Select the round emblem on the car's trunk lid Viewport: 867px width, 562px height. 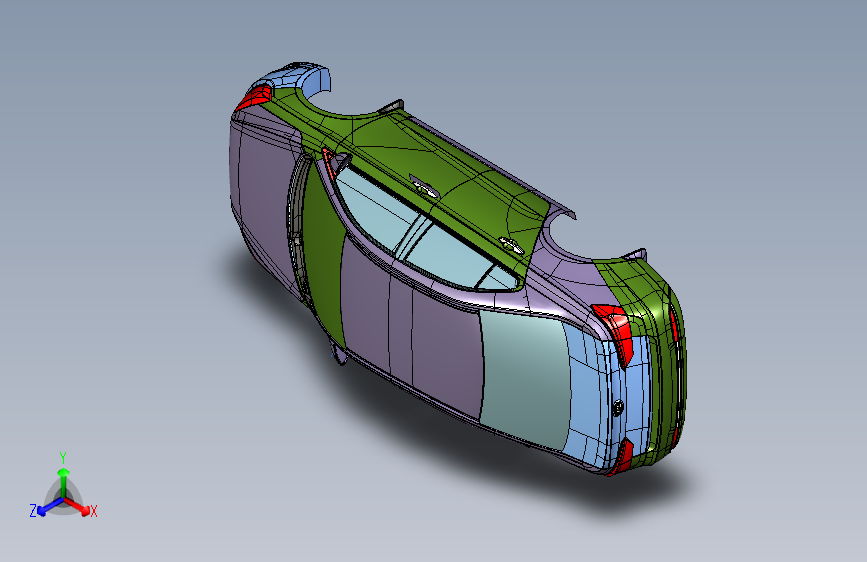click(x=618, y=408)
